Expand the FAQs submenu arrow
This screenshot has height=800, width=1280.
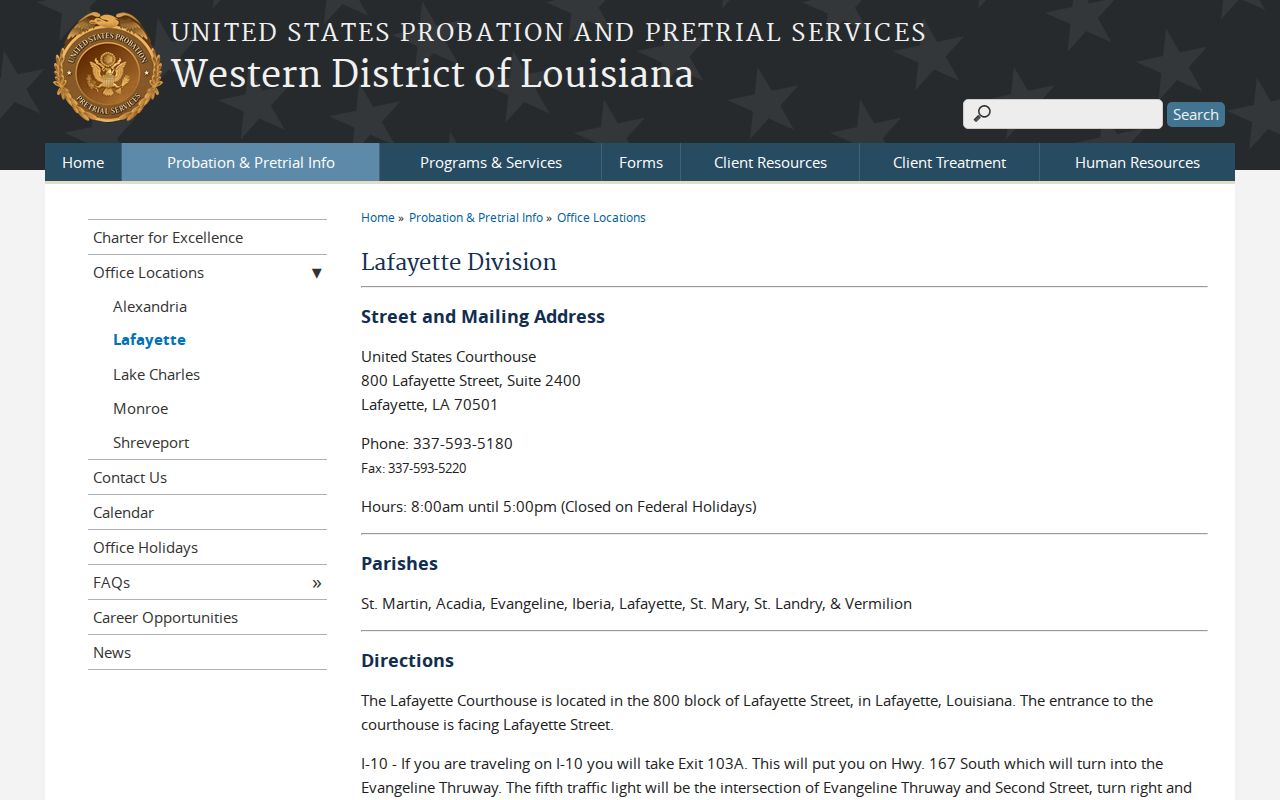pyautogui.click(x=316, y=583)
